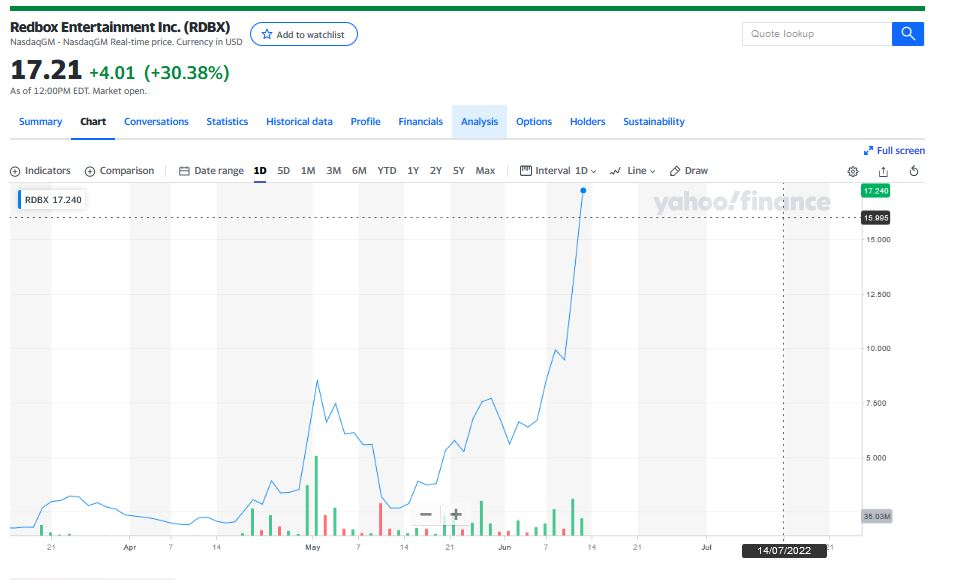Select the 1Y date range
The width and height of the screenshot is (967, 580).
click(x=413, y=171)
